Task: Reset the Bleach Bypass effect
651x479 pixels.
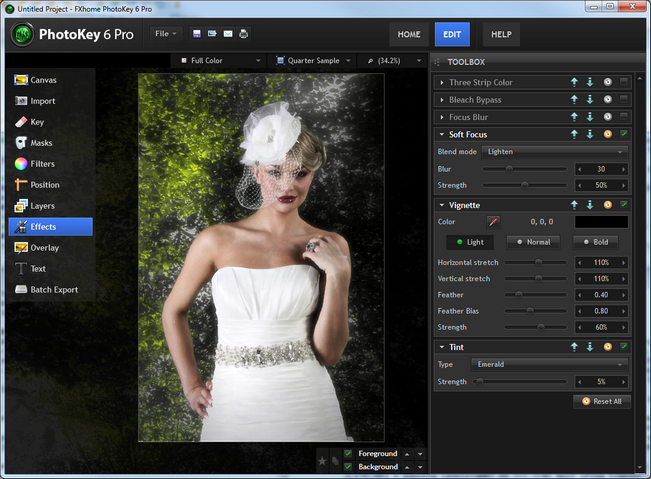Action: point(607,99)
